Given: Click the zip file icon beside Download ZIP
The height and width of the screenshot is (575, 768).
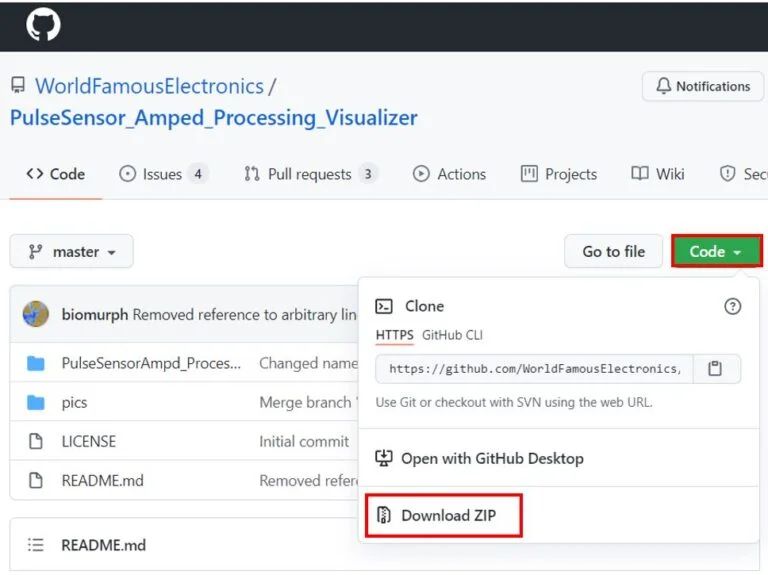Looking at the screenshot, I should coord(384,515).
